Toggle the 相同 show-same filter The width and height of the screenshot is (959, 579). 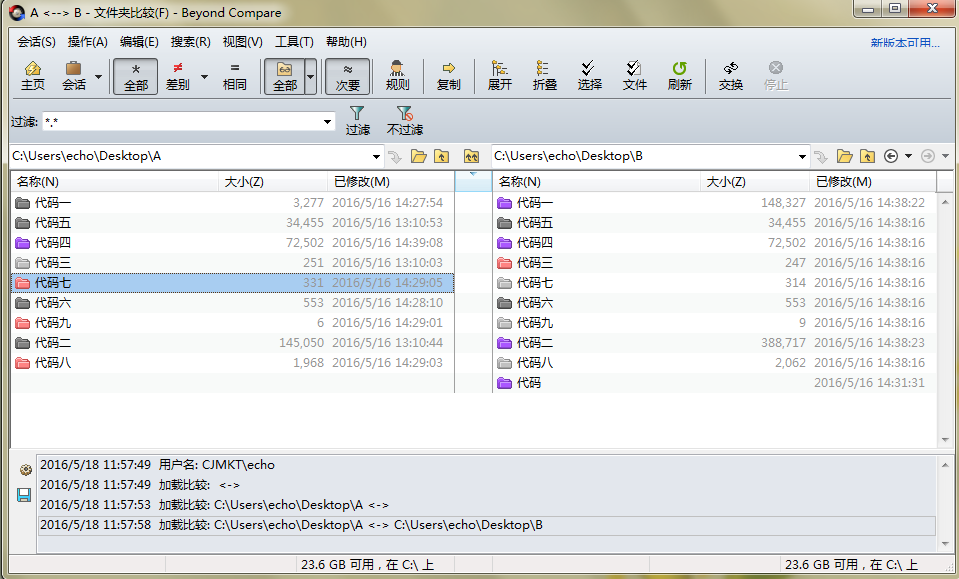235,76
